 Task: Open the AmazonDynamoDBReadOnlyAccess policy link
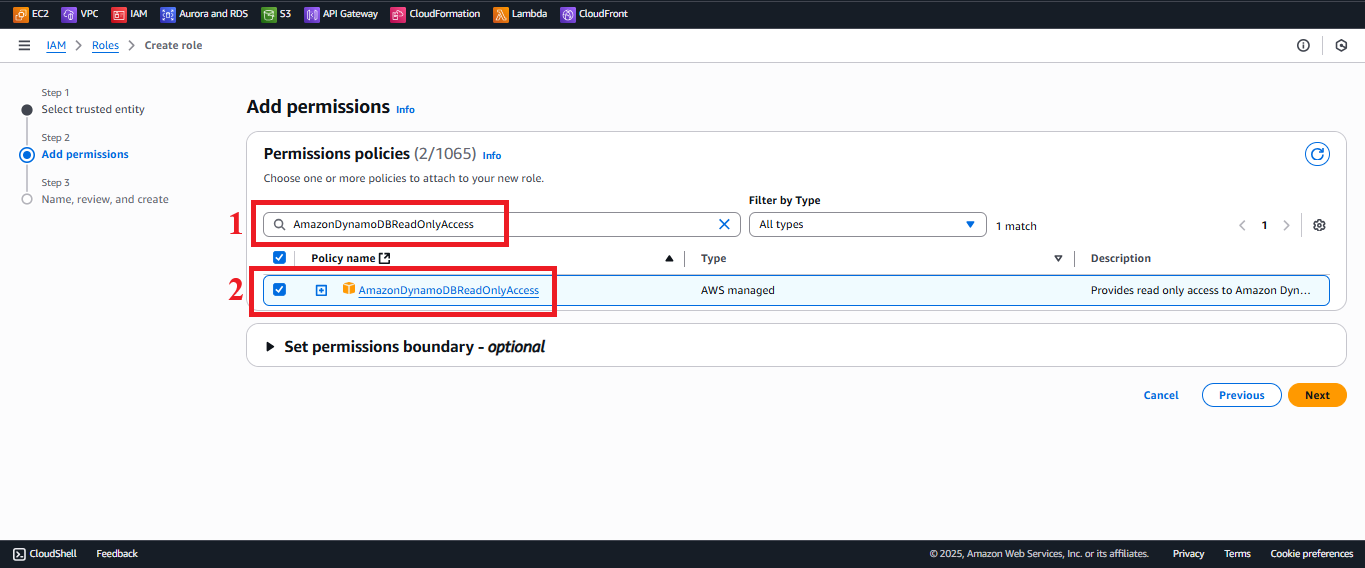pyautogui.click(x=449, y=290)
